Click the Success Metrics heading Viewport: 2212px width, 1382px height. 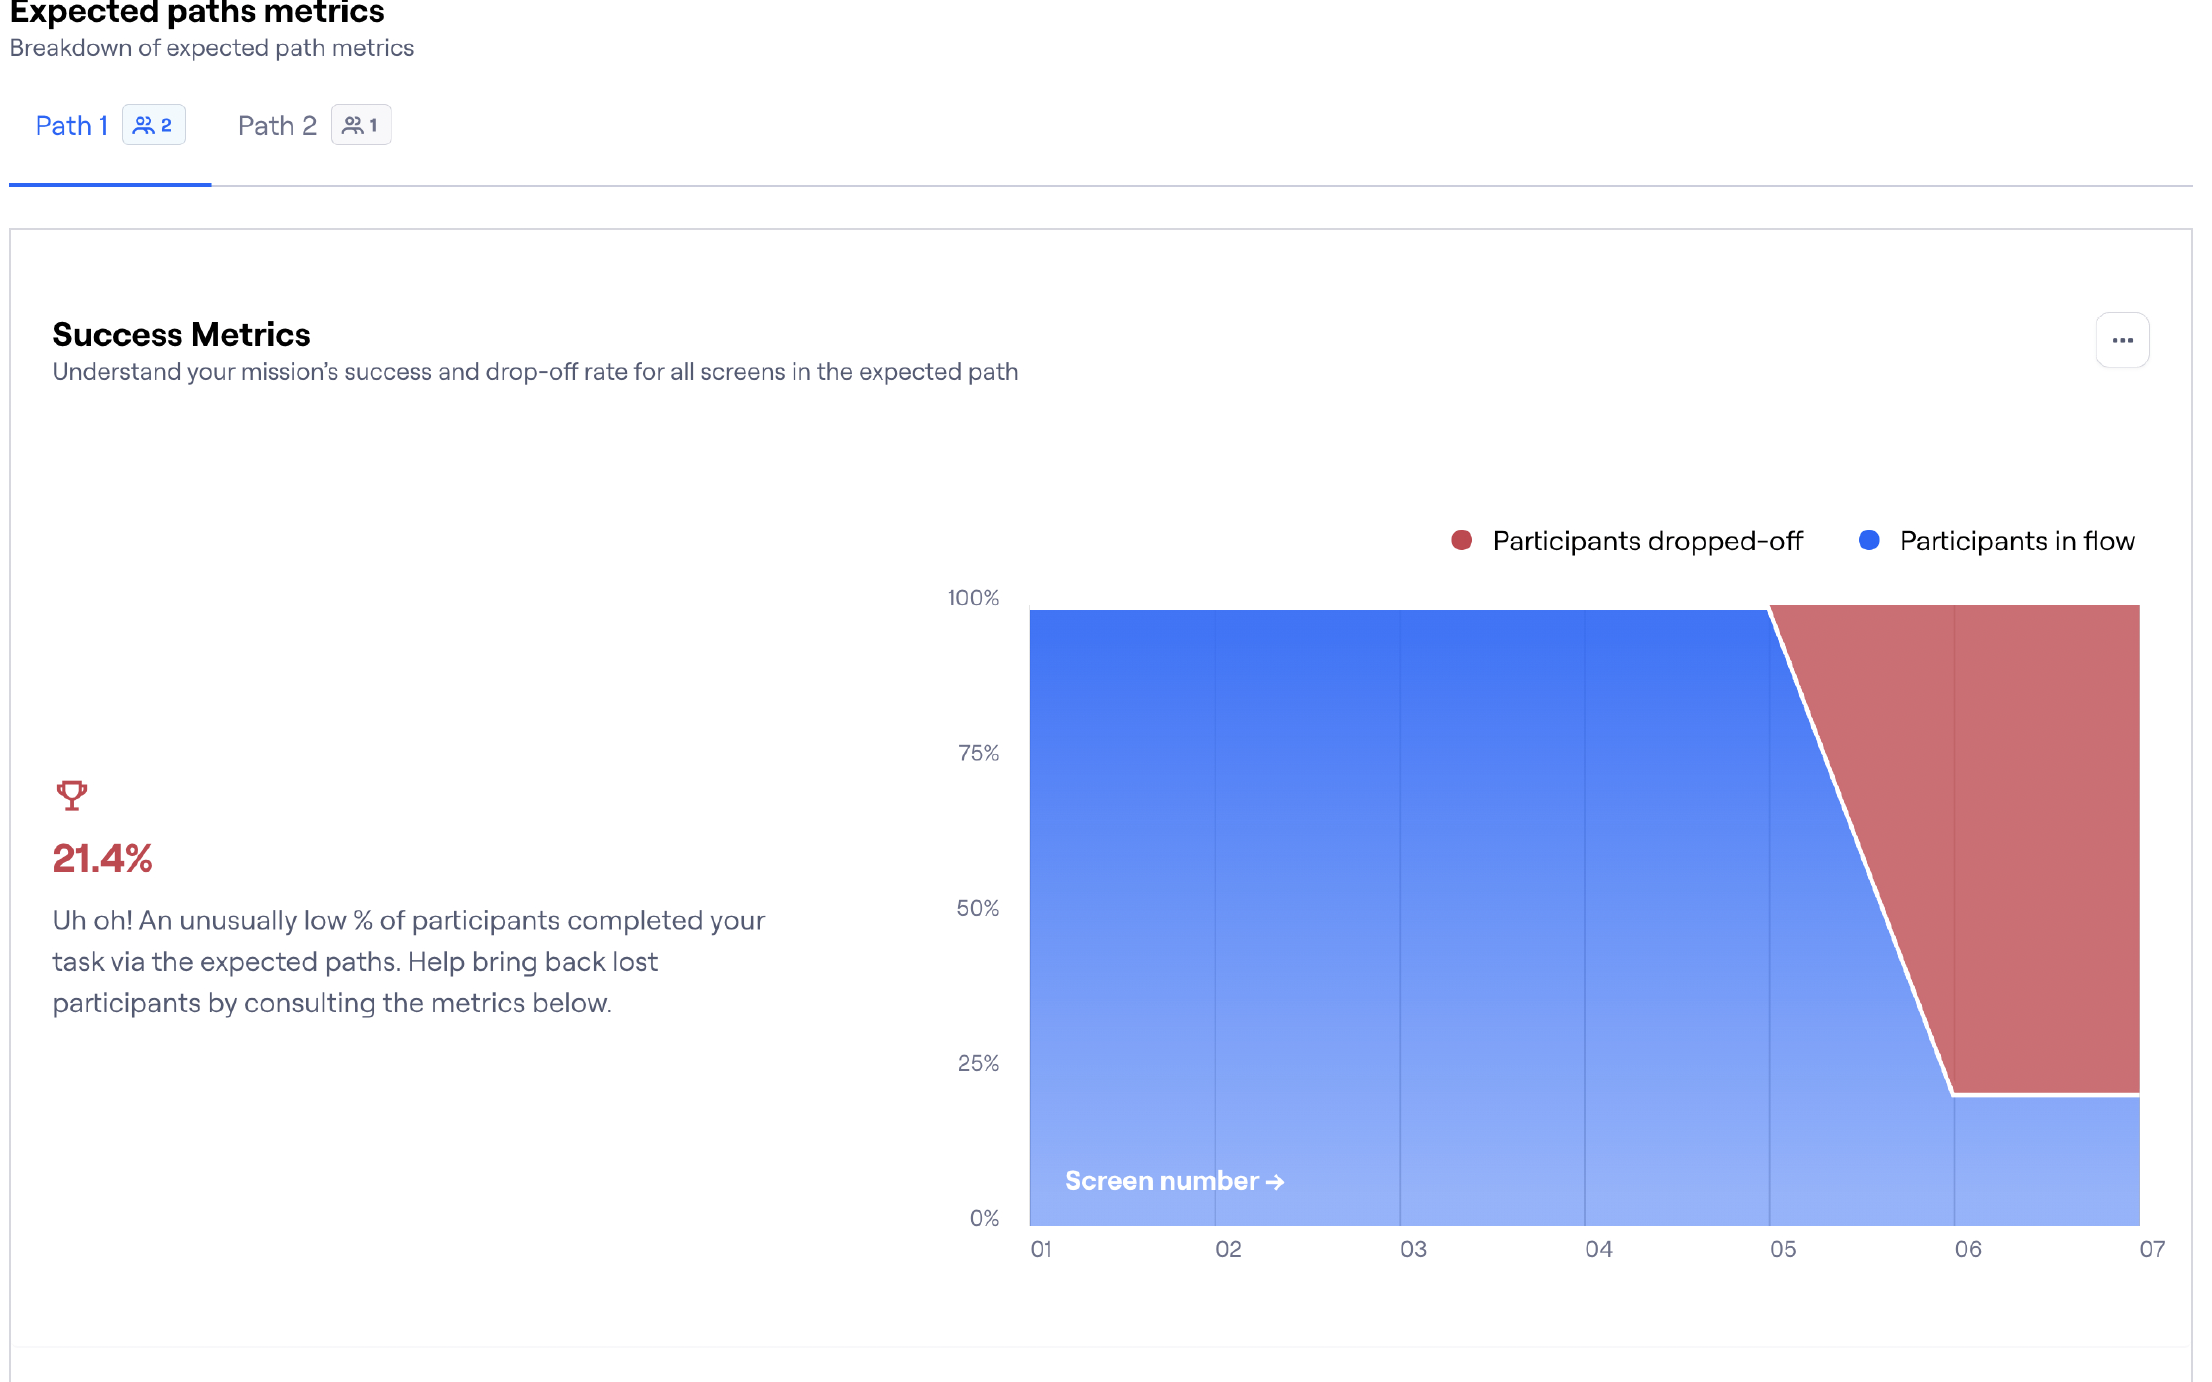[181, 334]
